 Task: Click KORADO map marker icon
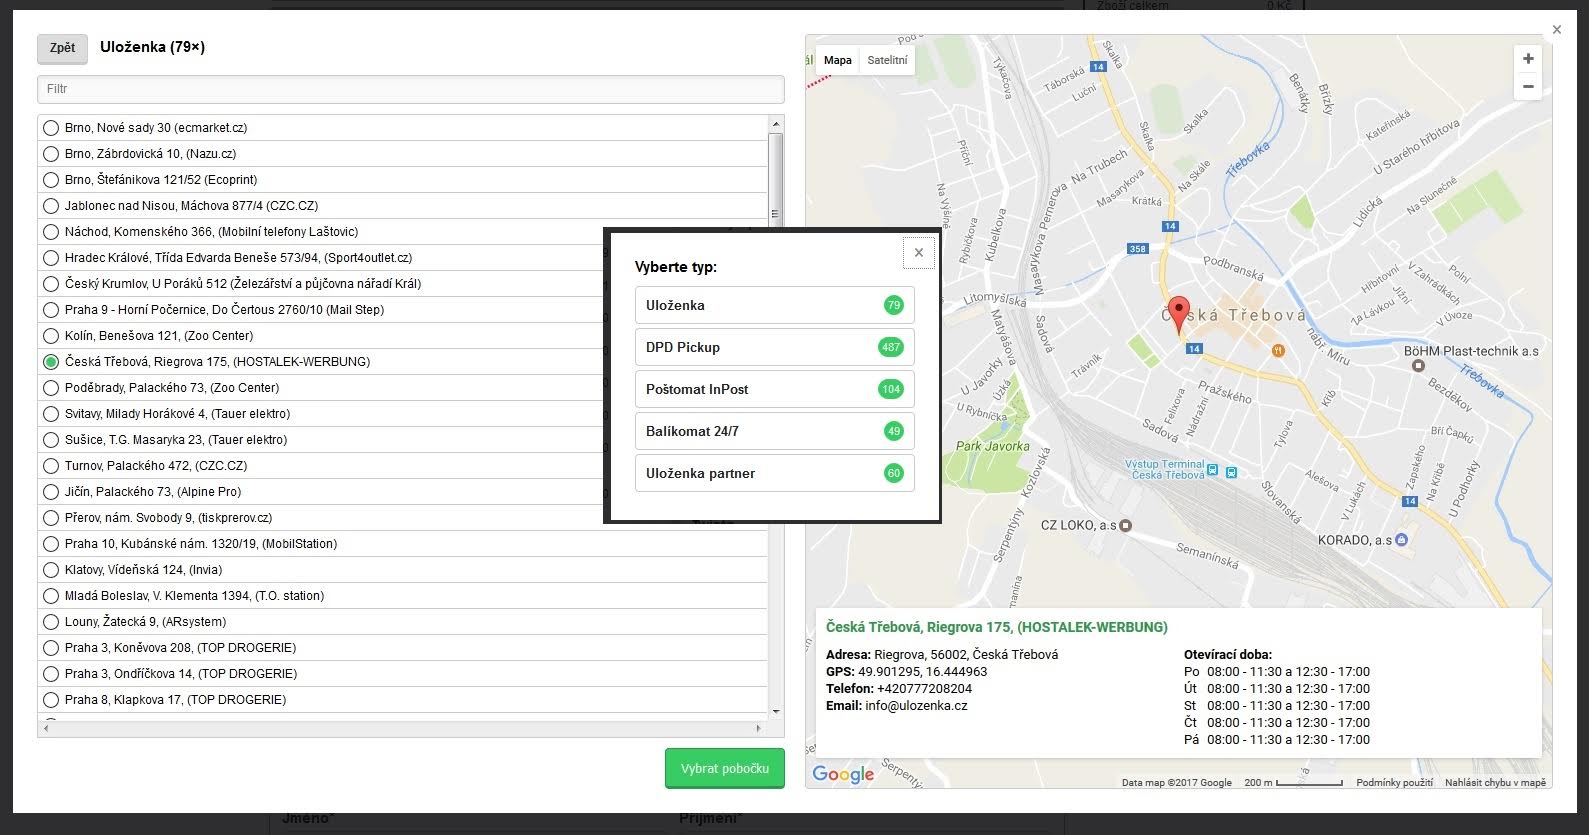(1401, 539)
